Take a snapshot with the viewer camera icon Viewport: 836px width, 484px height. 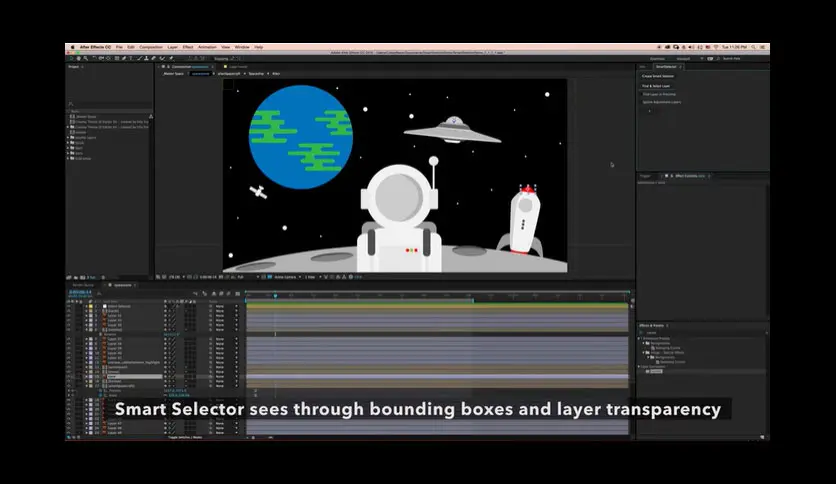[x=221, y=277]
